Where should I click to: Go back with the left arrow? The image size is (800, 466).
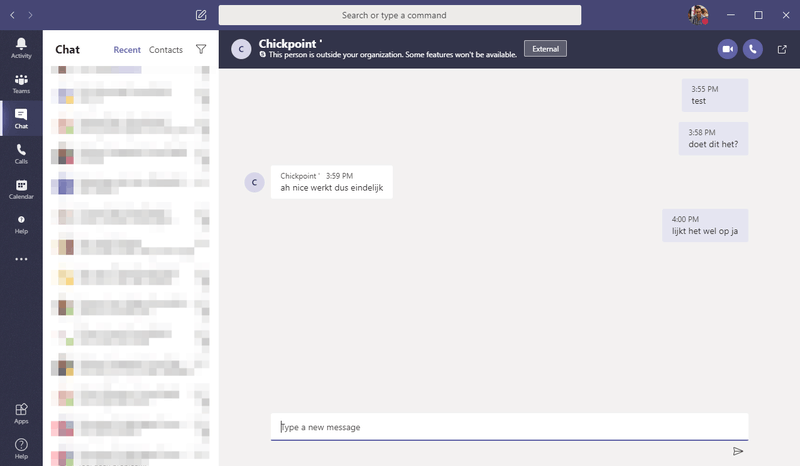pos(12,15)
